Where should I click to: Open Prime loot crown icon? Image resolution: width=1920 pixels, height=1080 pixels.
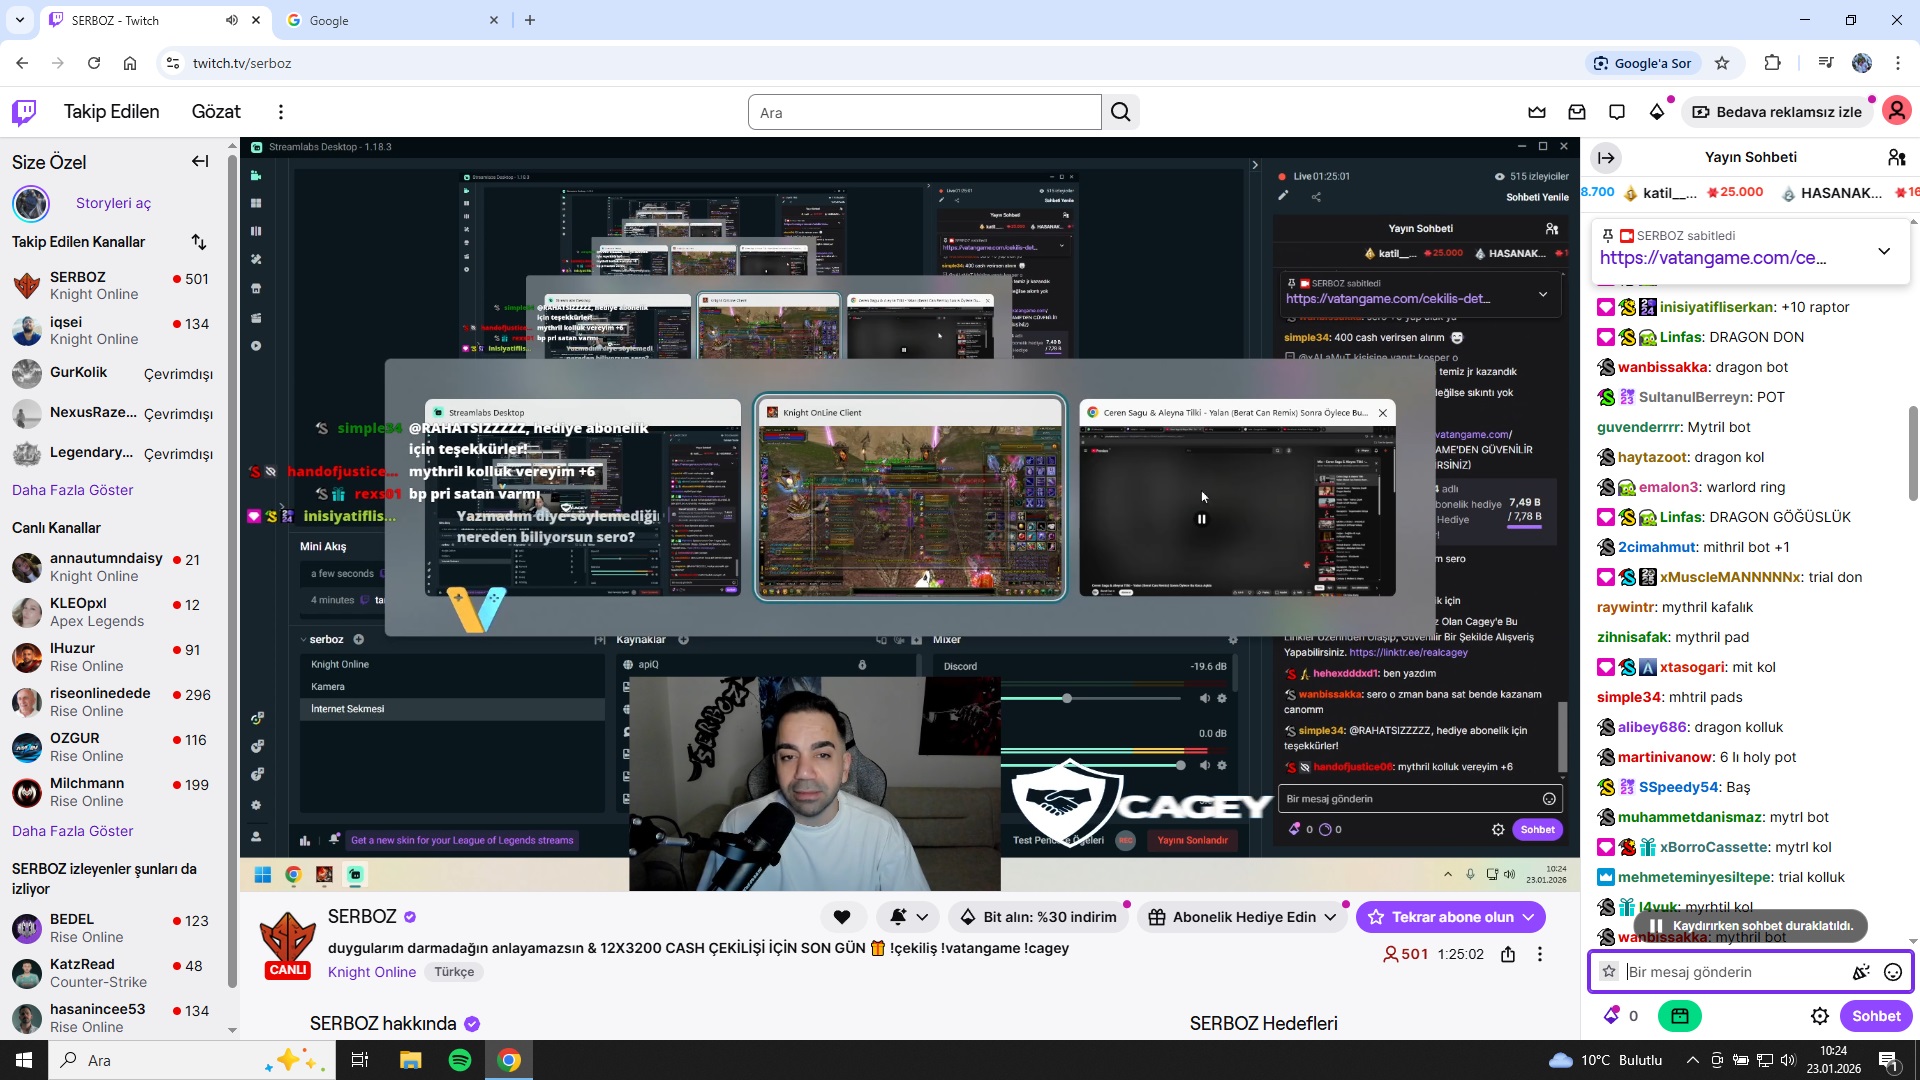tap(1537, 112)
